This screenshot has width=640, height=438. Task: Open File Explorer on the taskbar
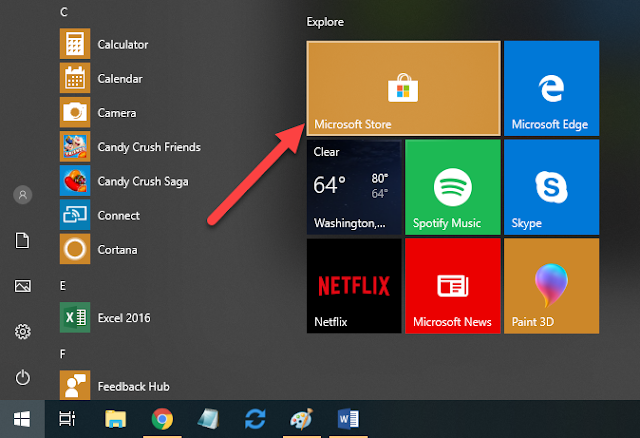pos(116,419)
